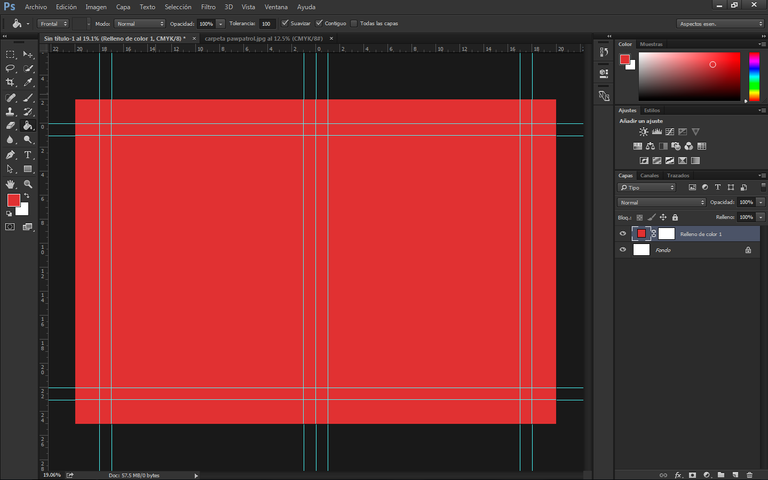Add an Invert adjustment
This screenshot has height=480, width=768.
(x=644, y=161)
